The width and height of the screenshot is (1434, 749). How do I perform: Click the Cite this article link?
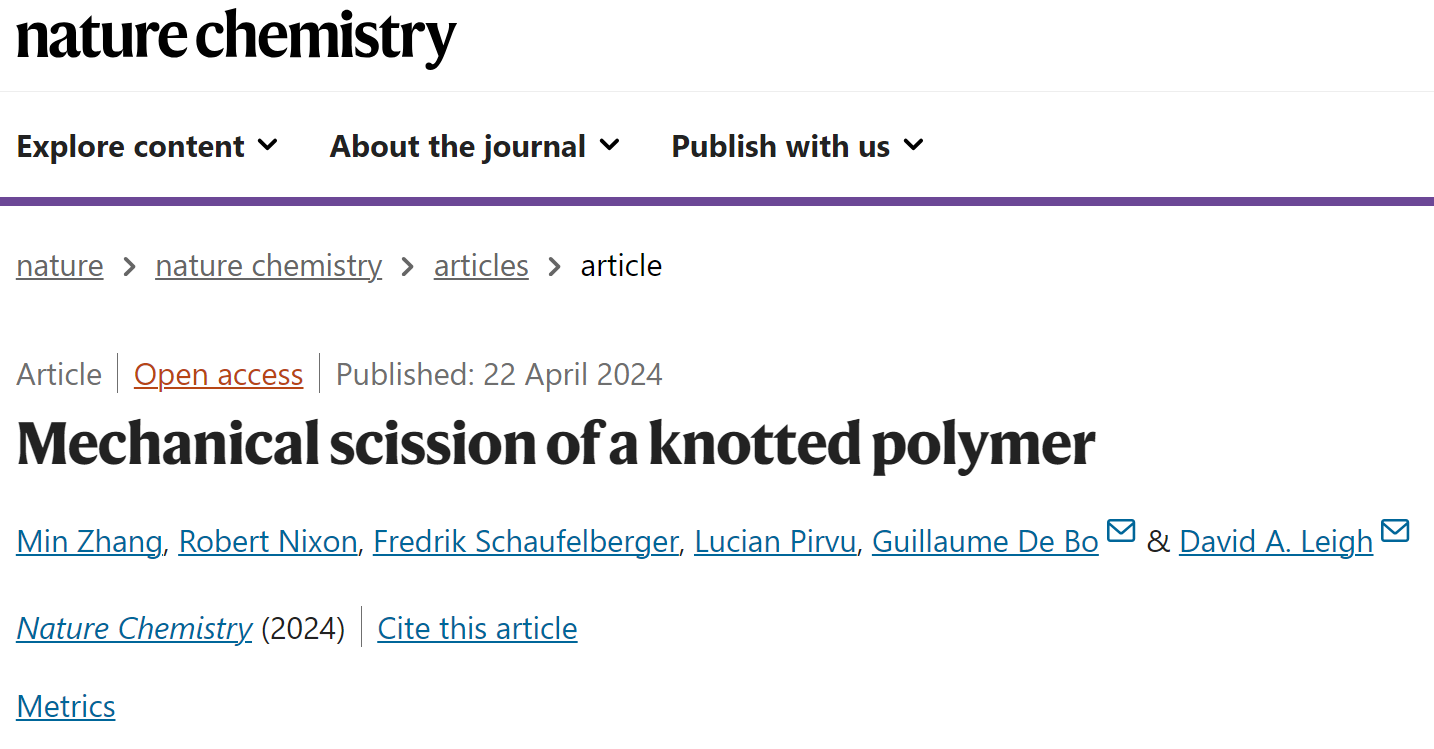(x=477, y=628)
